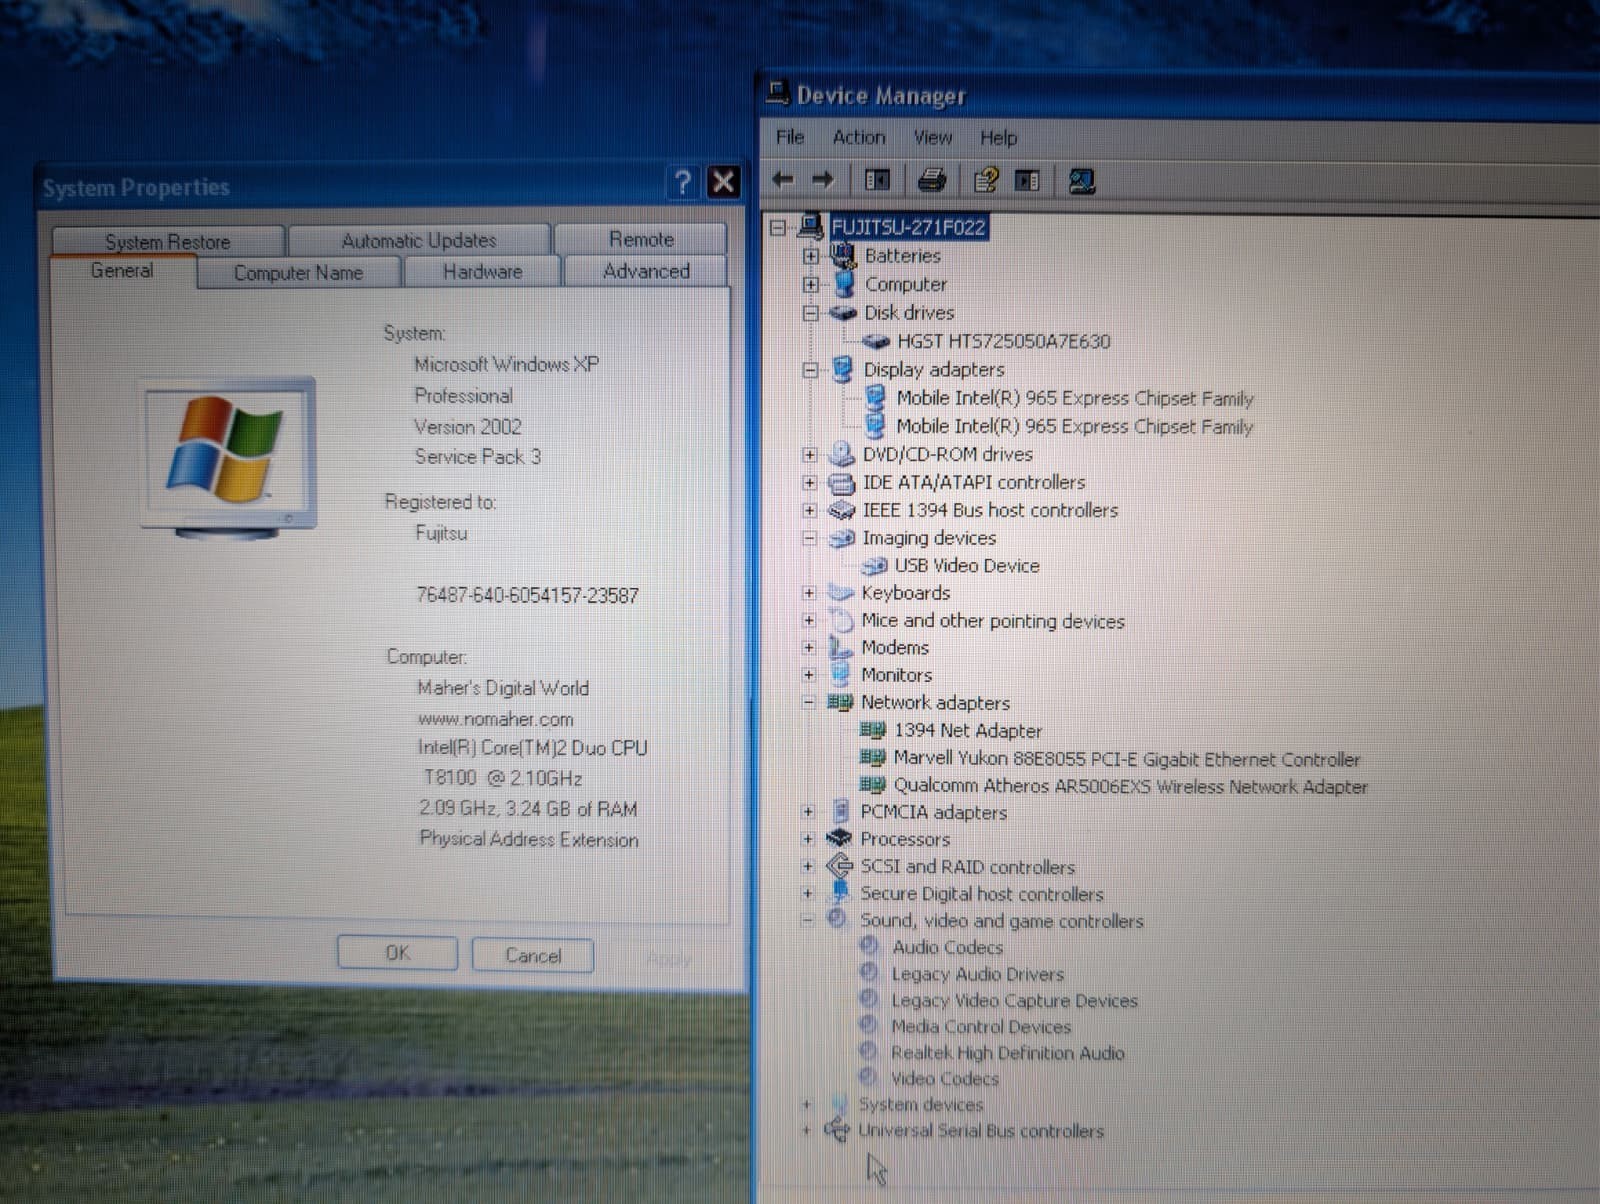Select the DVD/CD-ROM drives icon
Screen dimensions: 1600x1204
coord(841,454)
